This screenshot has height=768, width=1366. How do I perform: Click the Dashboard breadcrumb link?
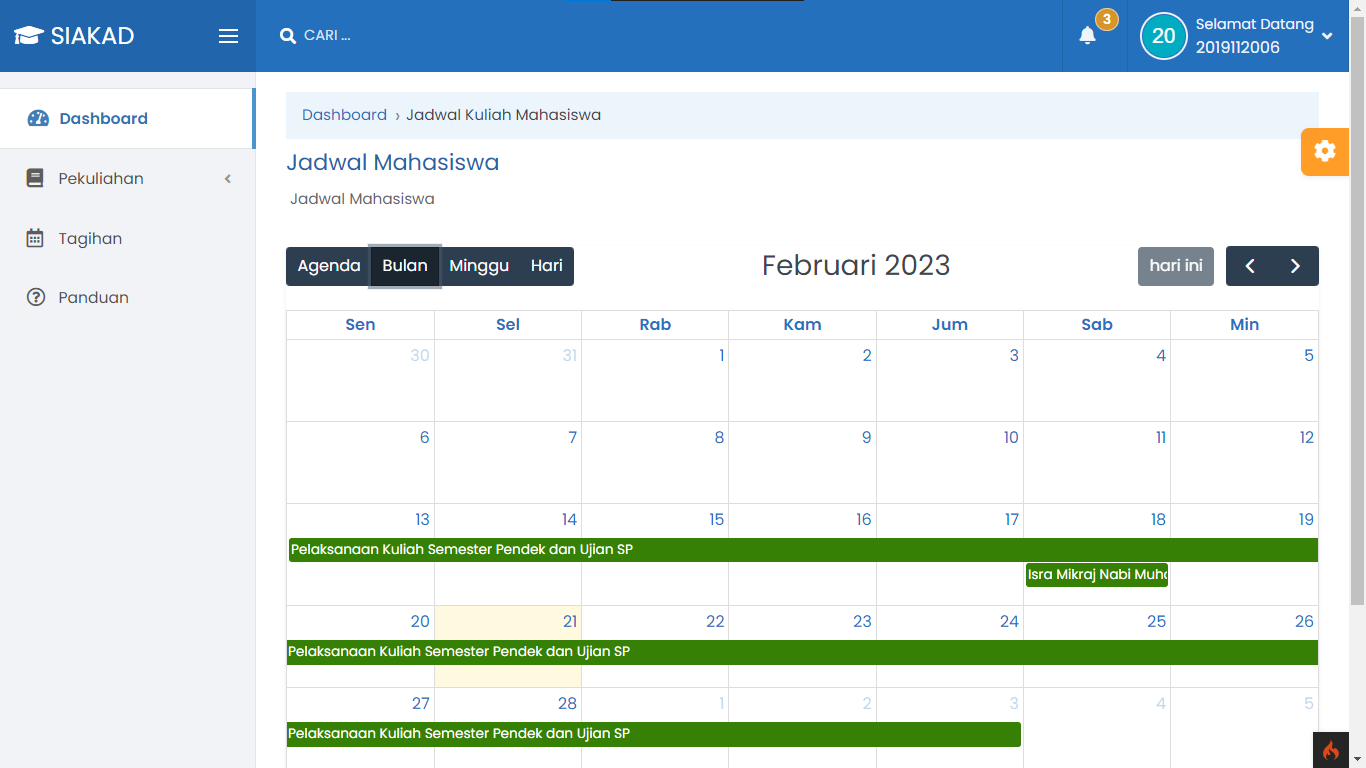tap(344, 115)
